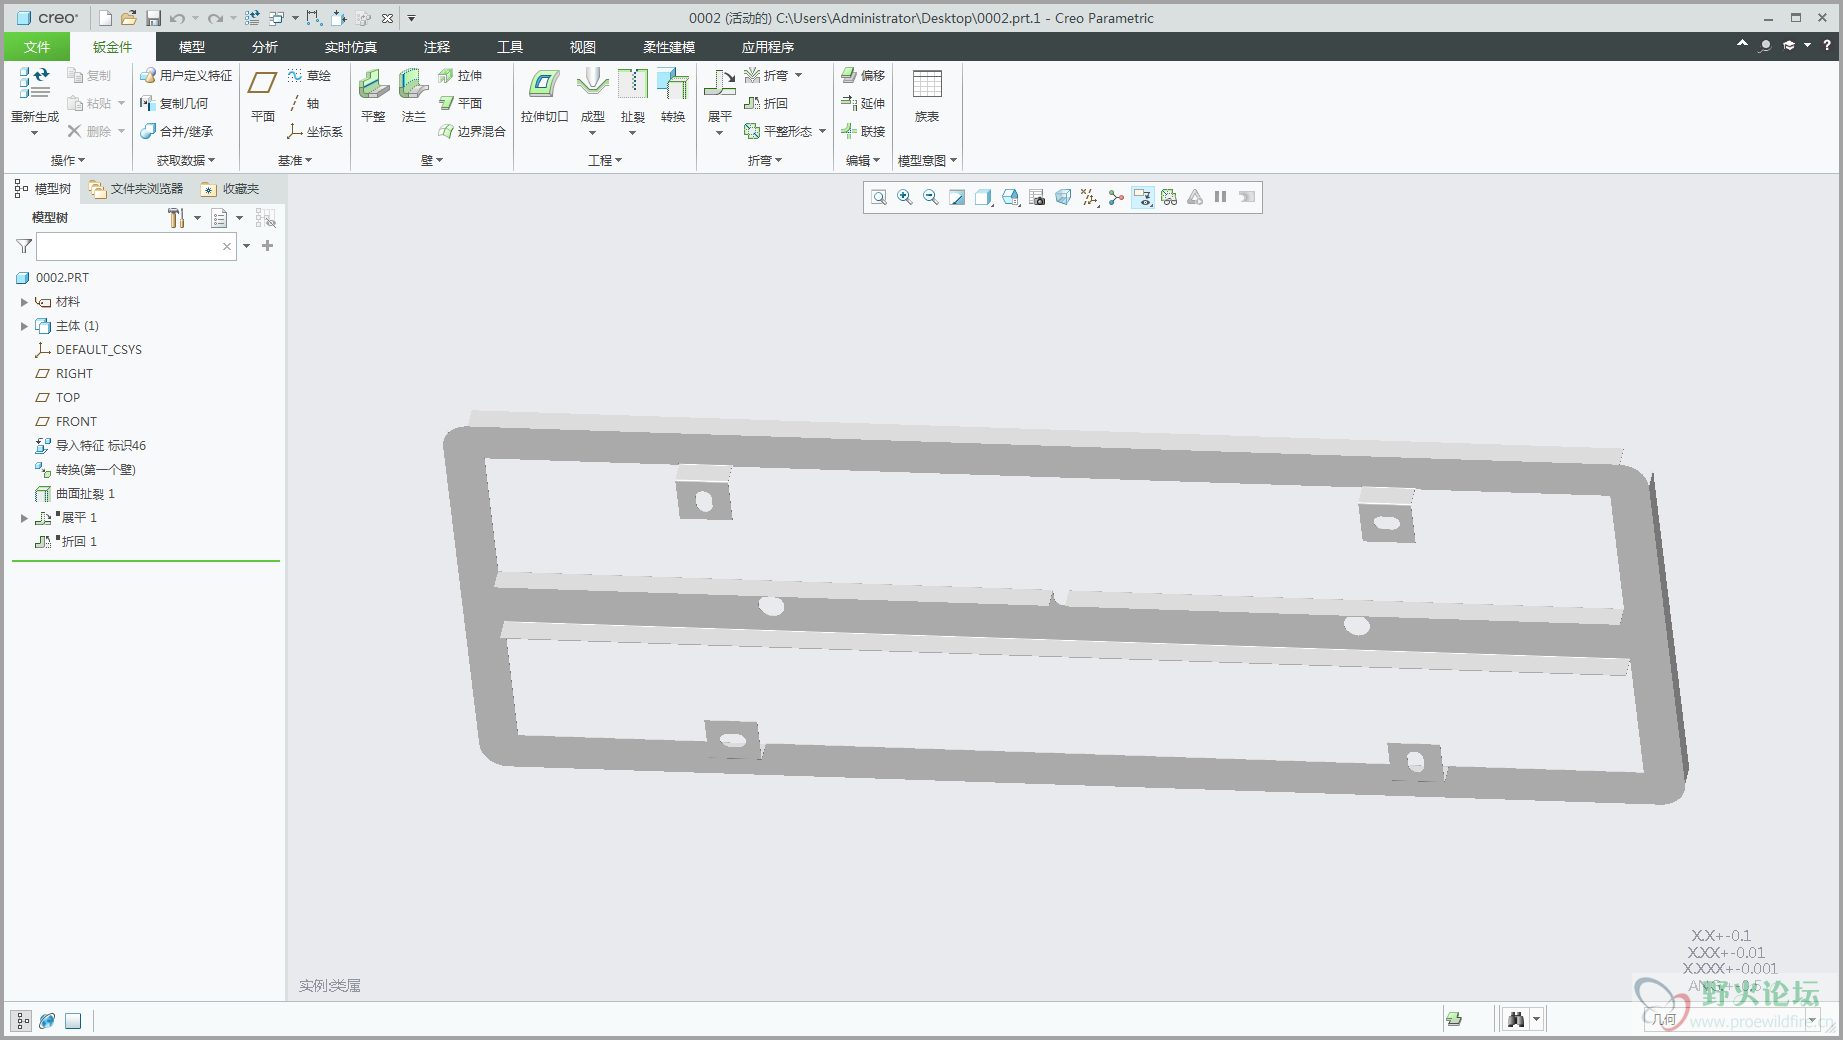Toggle the simulation pause icon in graphics toolbar

1221,197
